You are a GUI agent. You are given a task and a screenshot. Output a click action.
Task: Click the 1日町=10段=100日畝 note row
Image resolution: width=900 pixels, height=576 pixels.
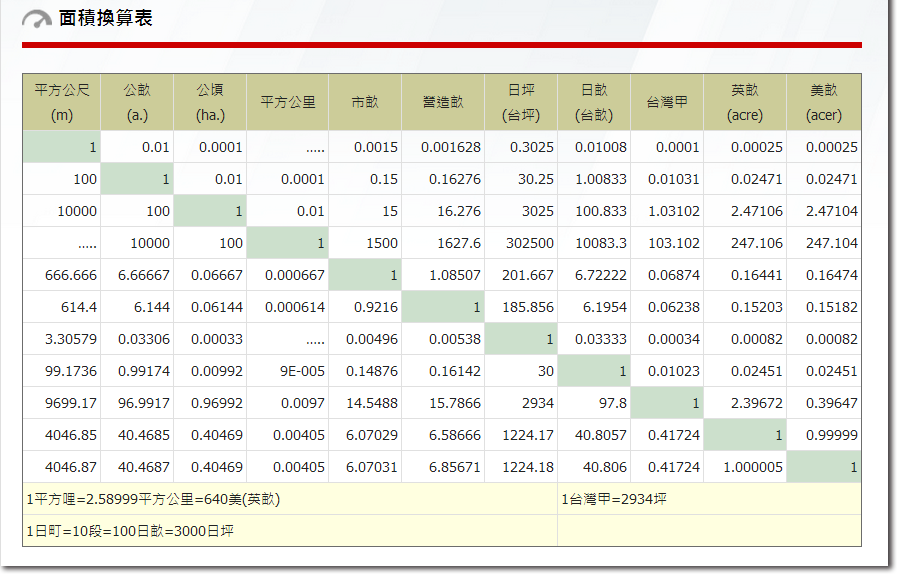(131, 531)
